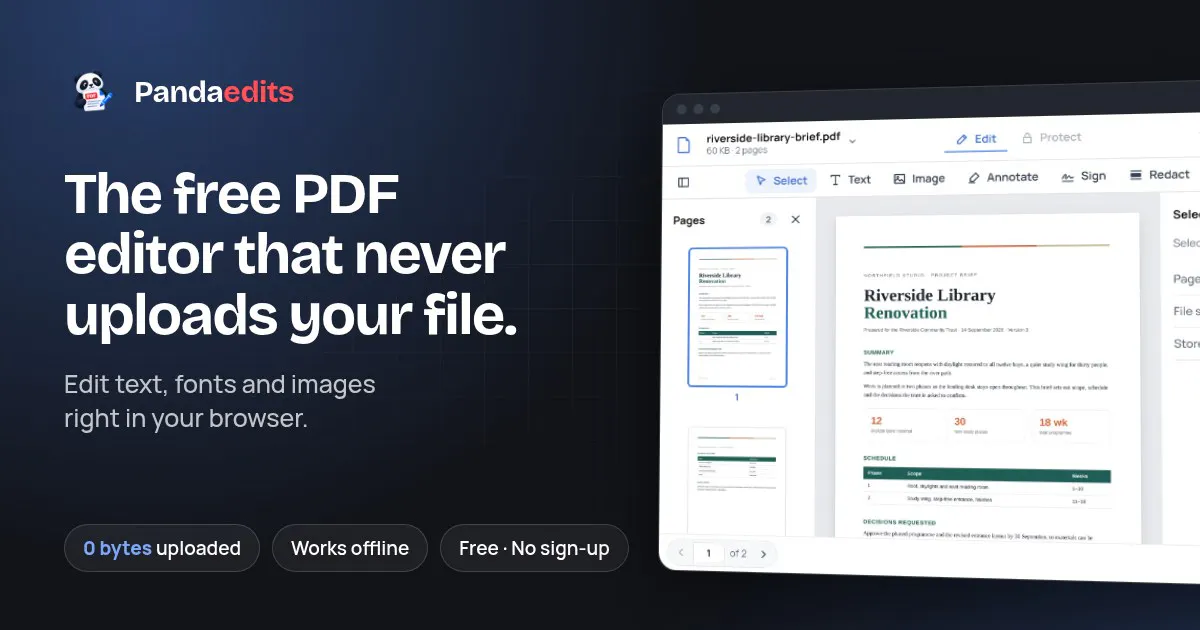Viewport: 1200px width, 630px height.
Task: Choose the Select tool
Action: [x=781, y=181]
